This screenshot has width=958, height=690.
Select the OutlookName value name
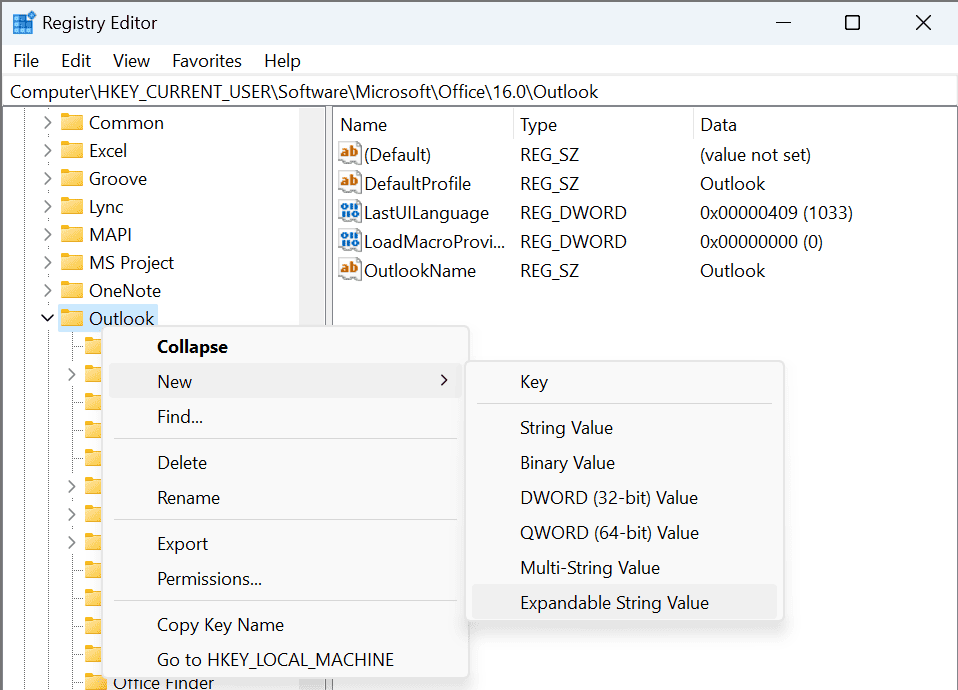tap(420, 271)
